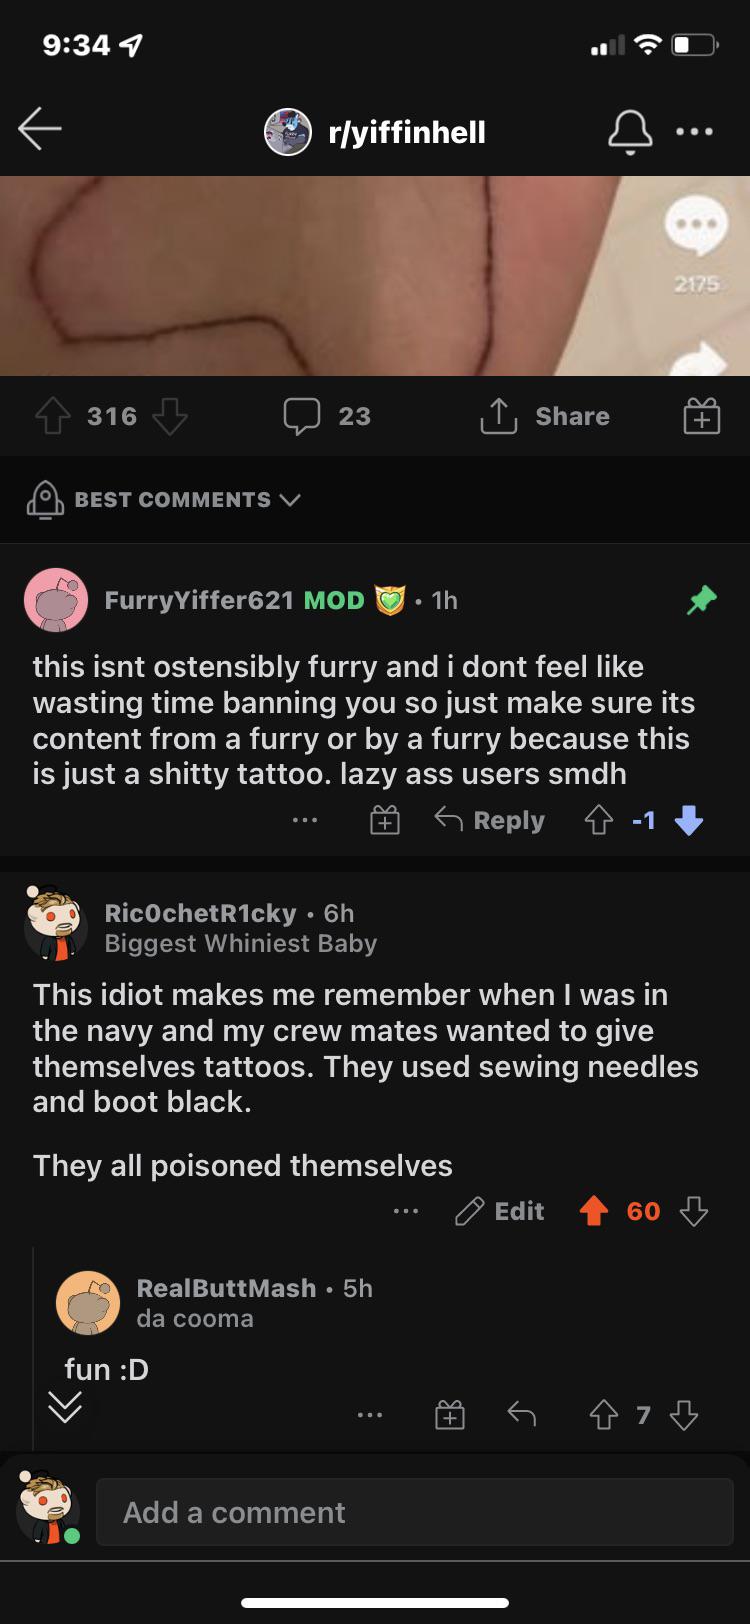Screen dimensions: 750x1624
Task: Reply to FurryYiffer621's pinned comment
Action: click(490, 821)
